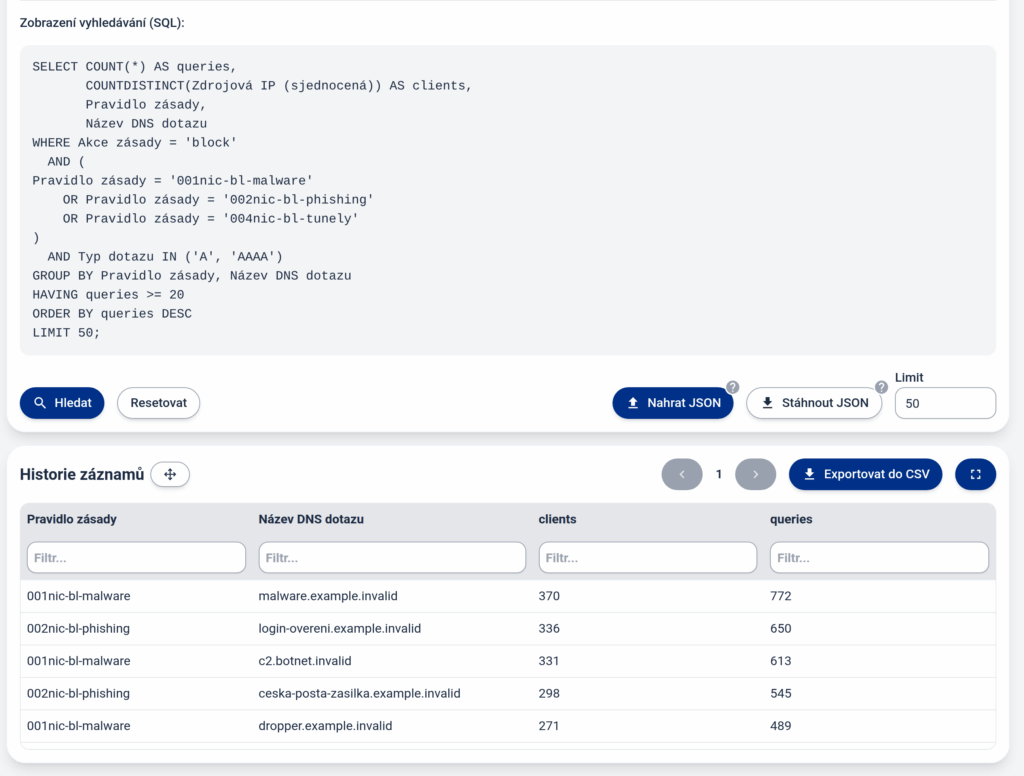Expand table to fullscreen view
Screen dimensions: 1024x776
pyautogui.click(x=976, y=474)
